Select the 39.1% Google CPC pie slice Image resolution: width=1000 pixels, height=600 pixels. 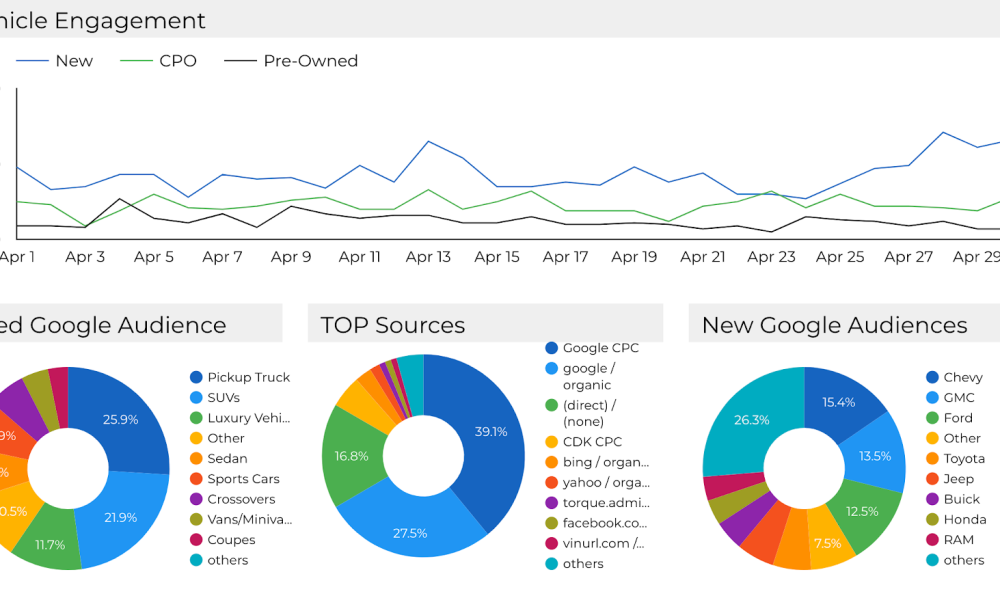click(x=486, y=432)
